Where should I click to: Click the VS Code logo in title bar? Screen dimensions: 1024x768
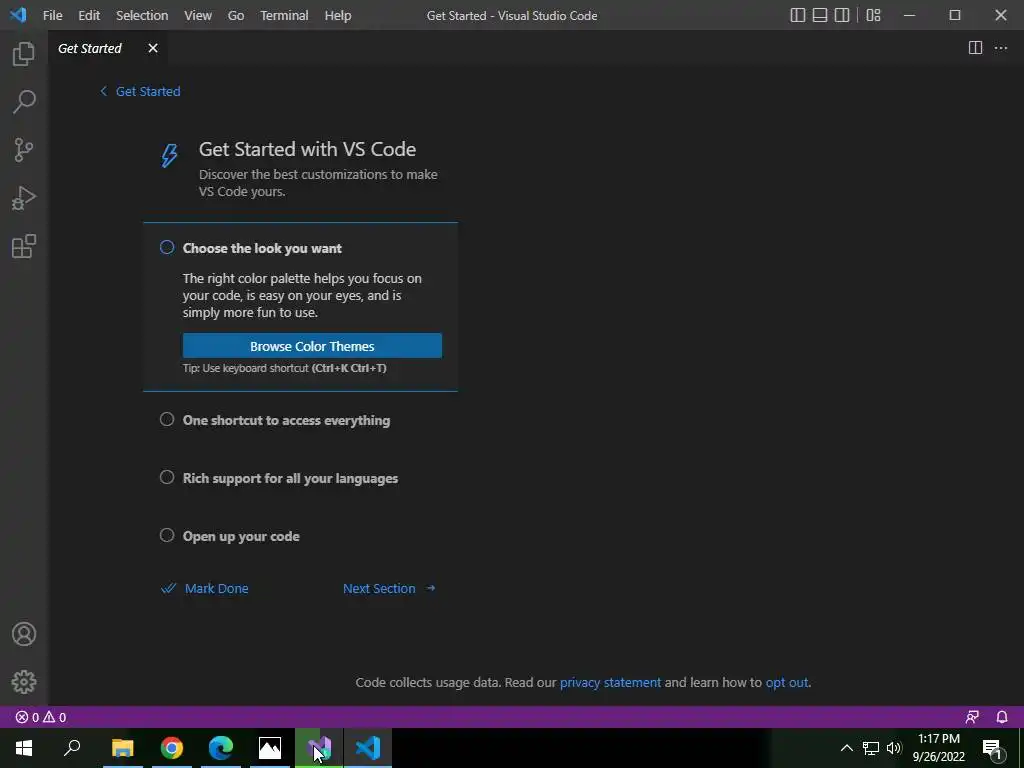click(18, 14)
